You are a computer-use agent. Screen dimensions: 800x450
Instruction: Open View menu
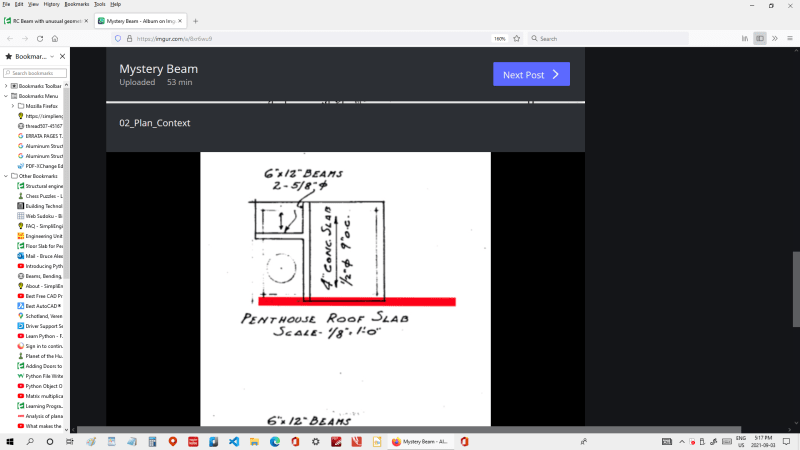(33, 4)
